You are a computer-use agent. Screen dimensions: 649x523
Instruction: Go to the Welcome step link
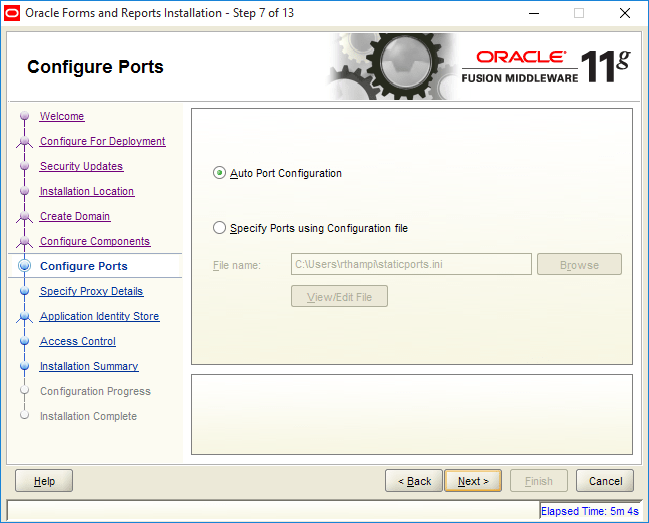point(62,116)
